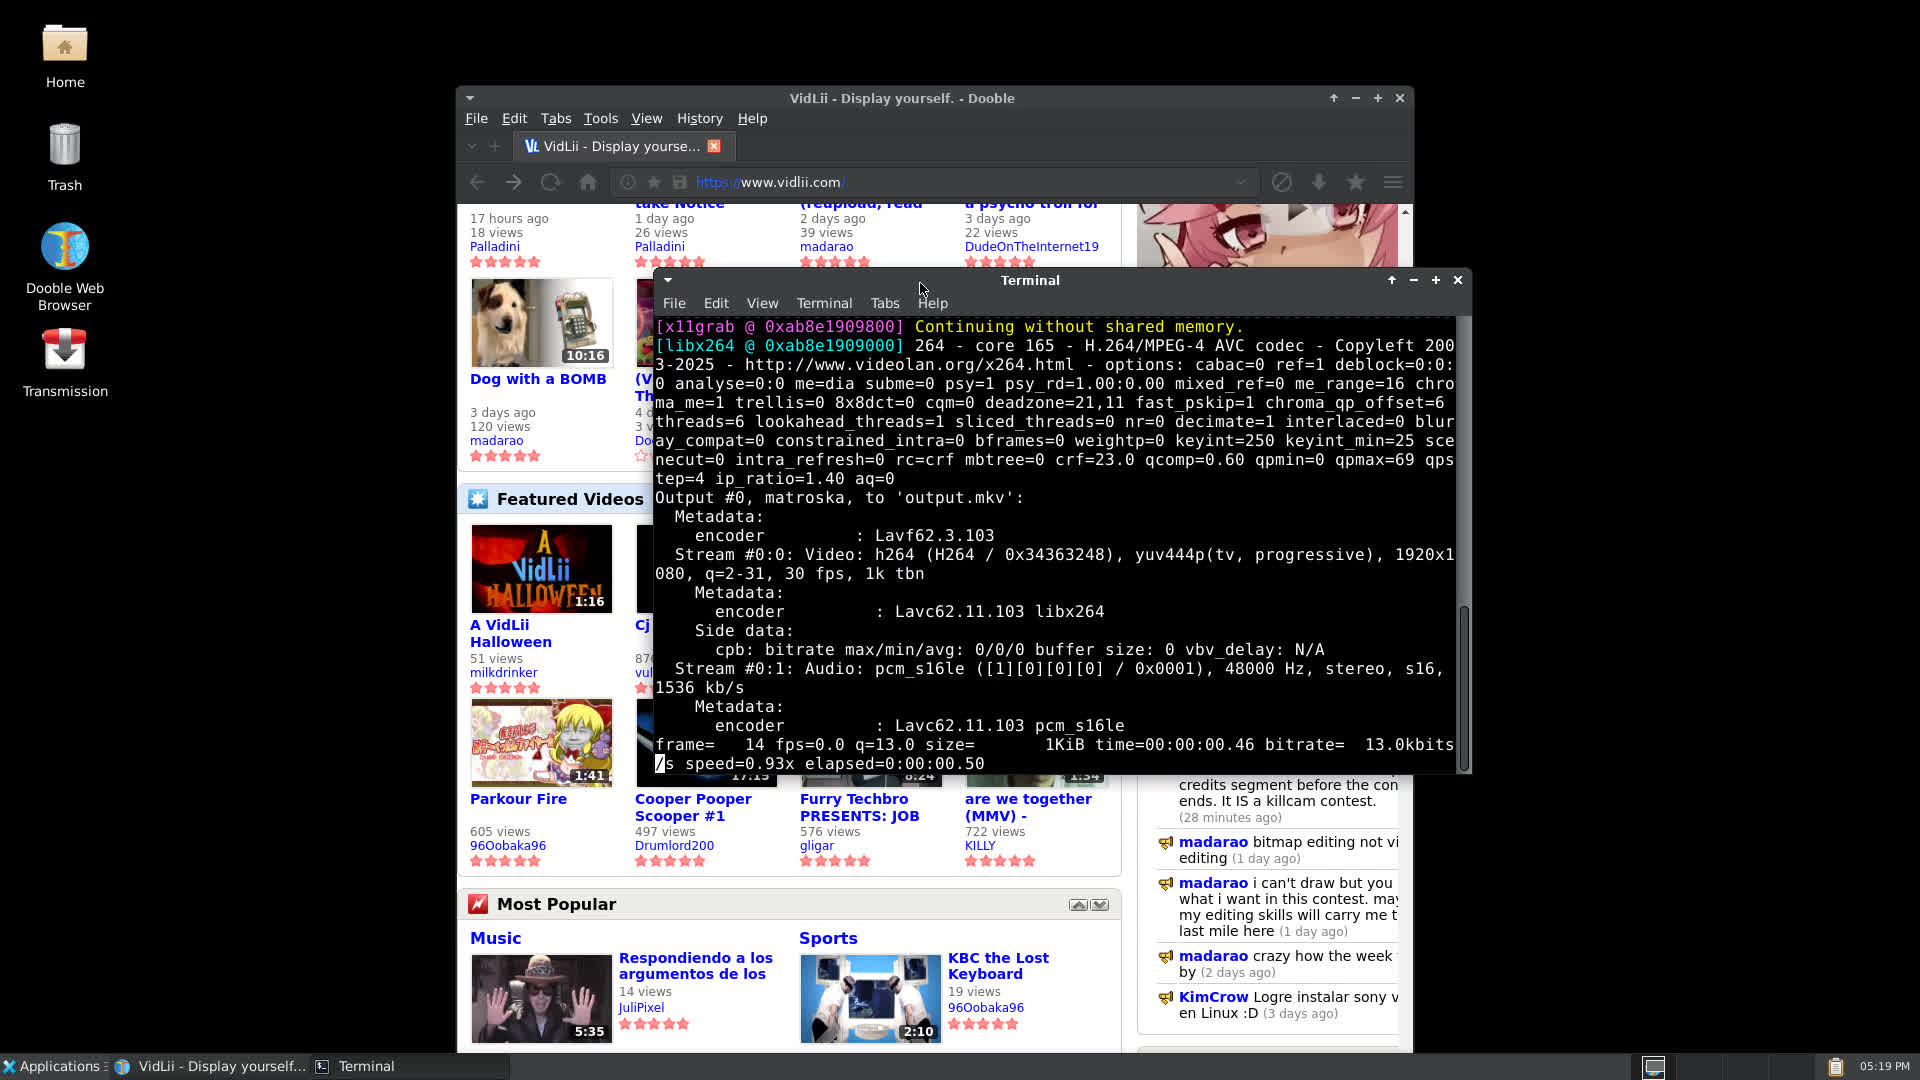Open Dooble History menu
The width and height of the screenshot is (1920, 1080).
click(x=700, y=118)
